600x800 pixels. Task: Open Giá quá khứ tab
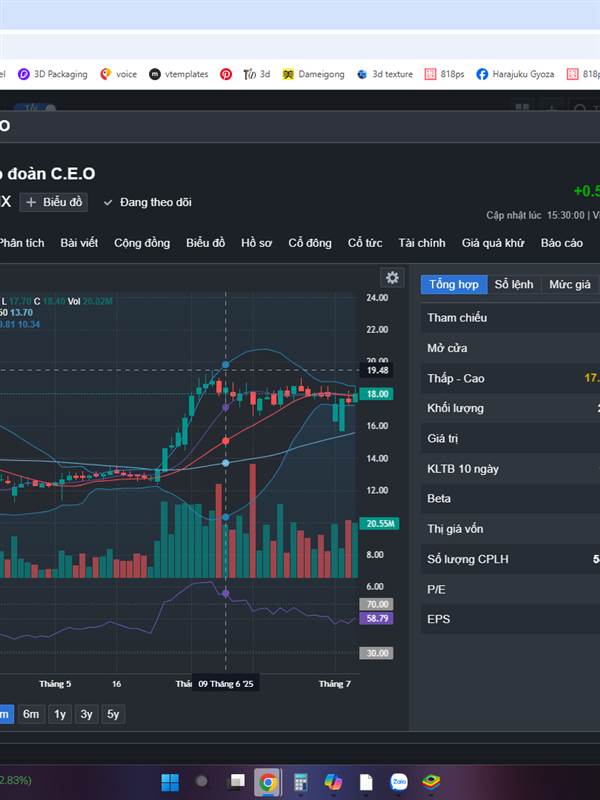(x=493, y=243)
